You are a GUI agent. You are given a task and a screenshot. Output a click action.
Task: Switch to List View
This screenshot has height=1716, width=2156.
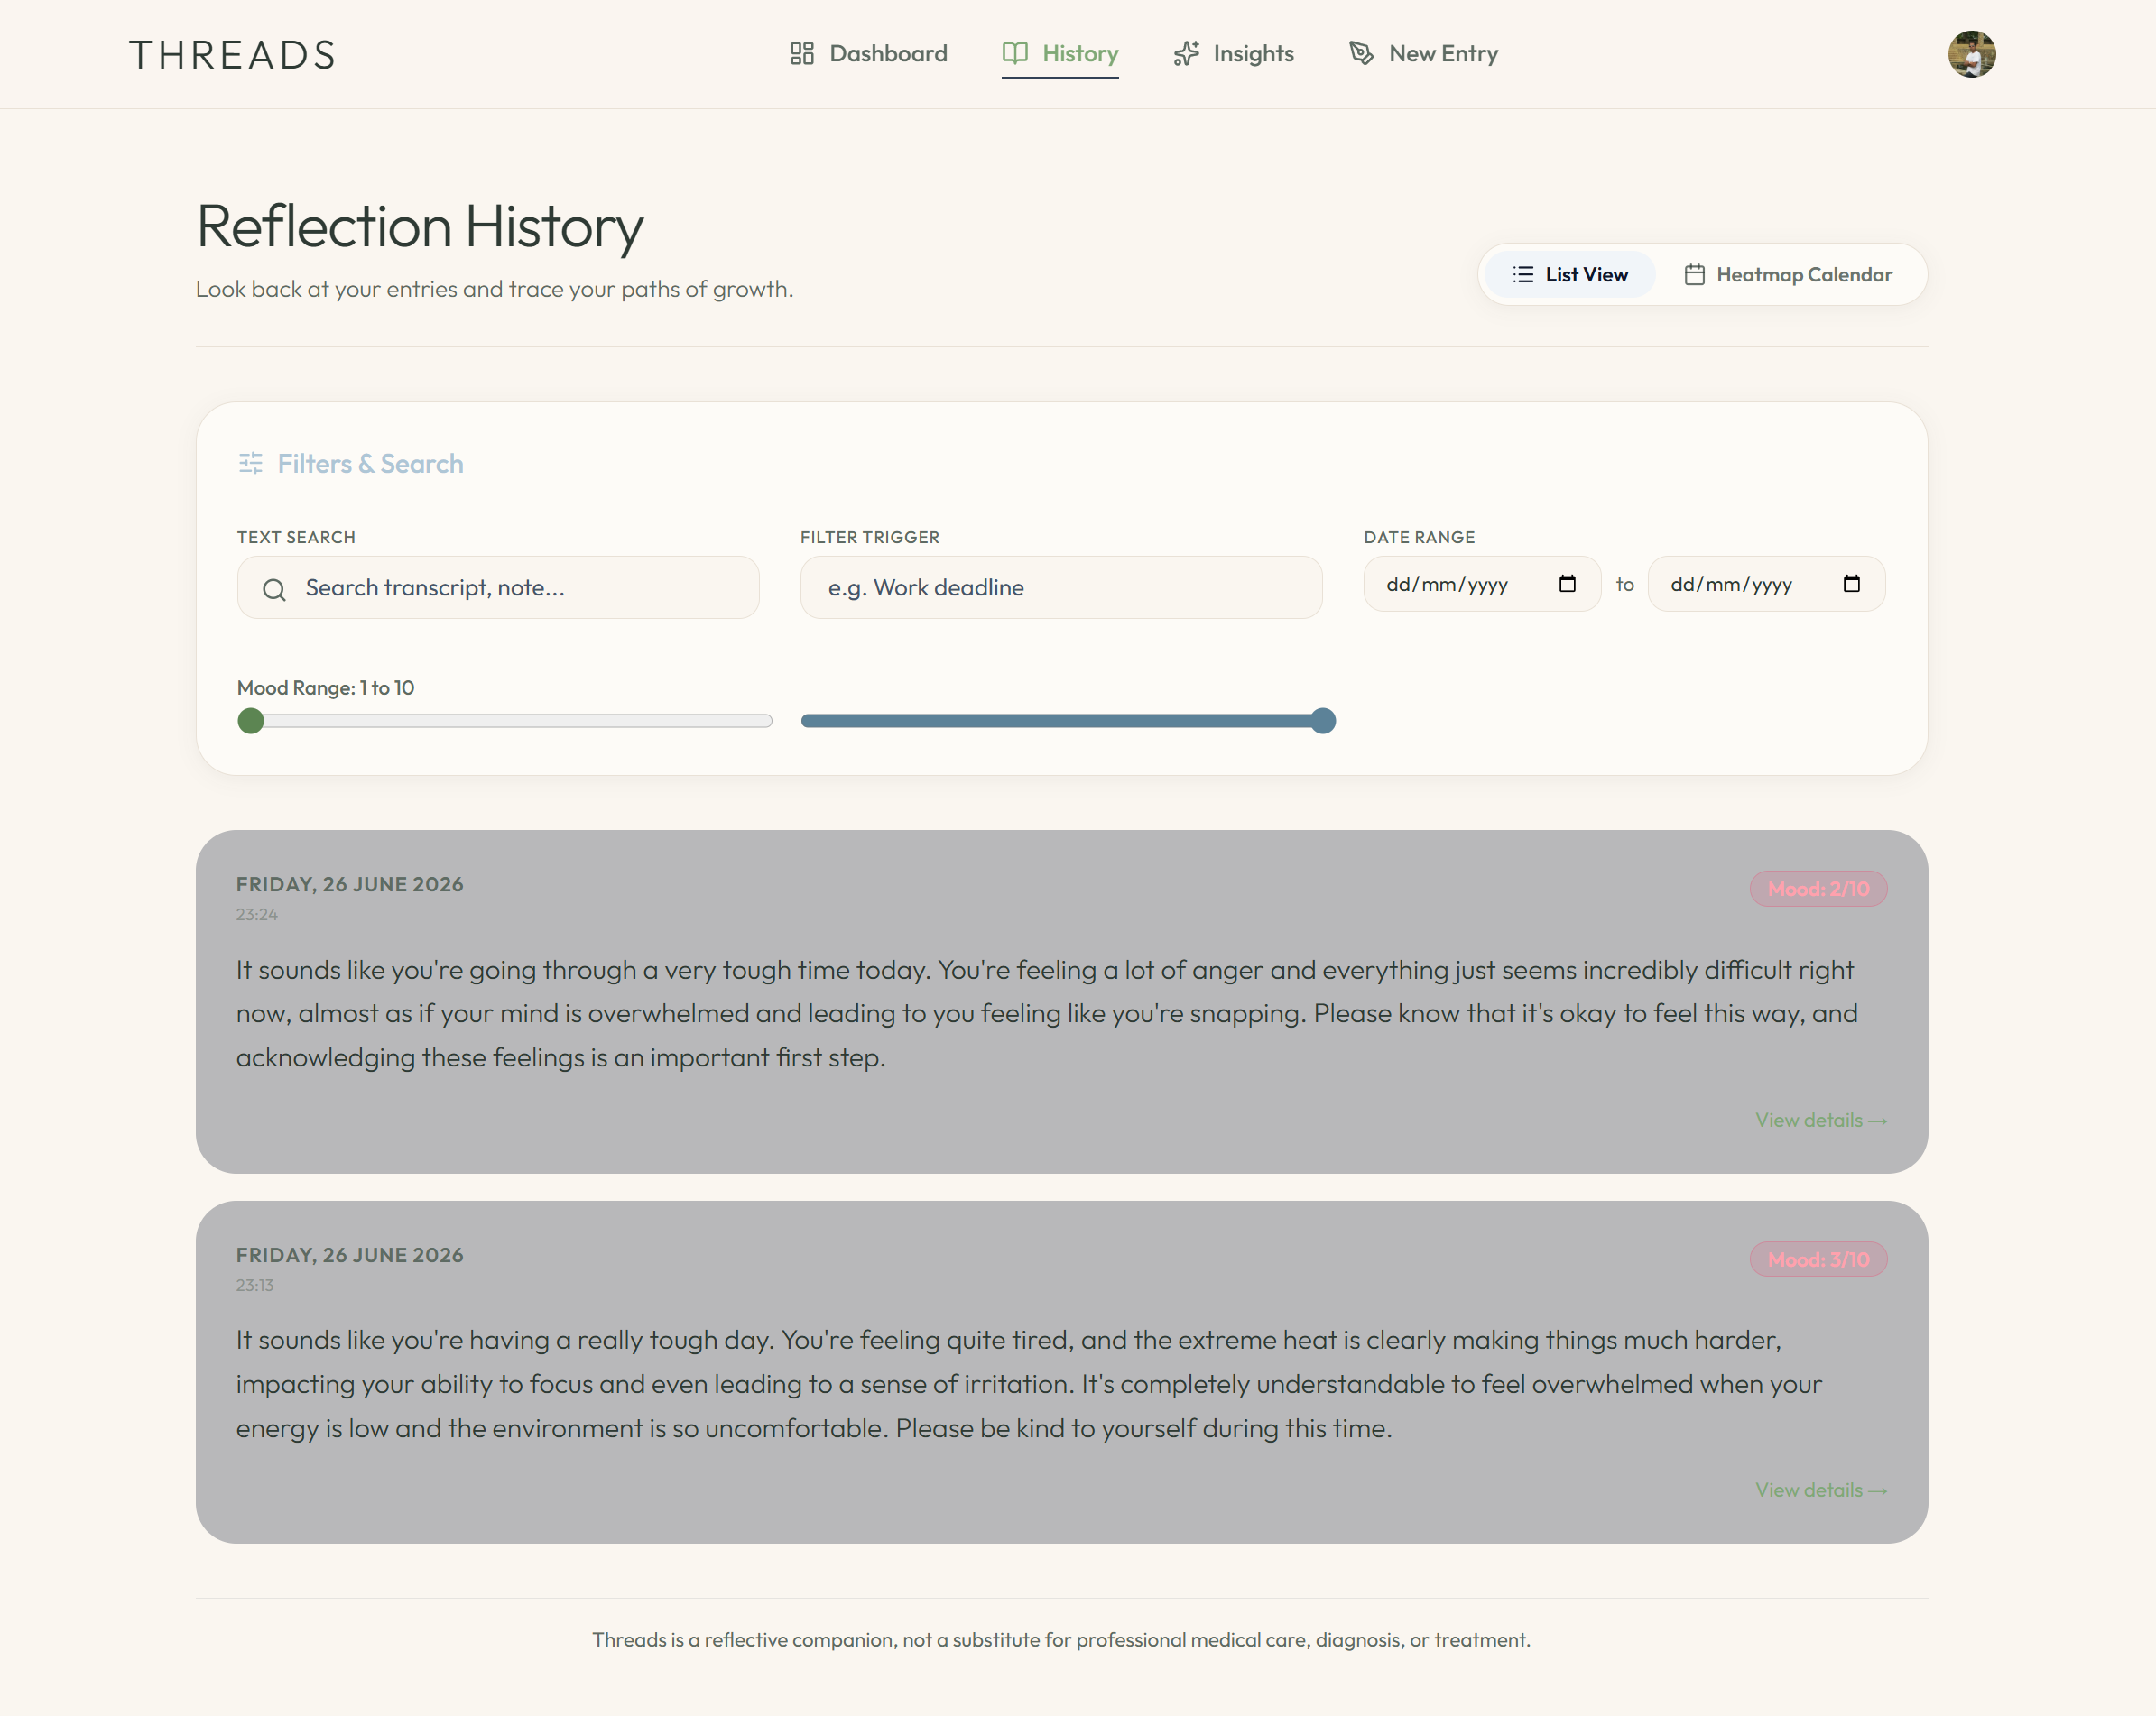point(1570,274)
